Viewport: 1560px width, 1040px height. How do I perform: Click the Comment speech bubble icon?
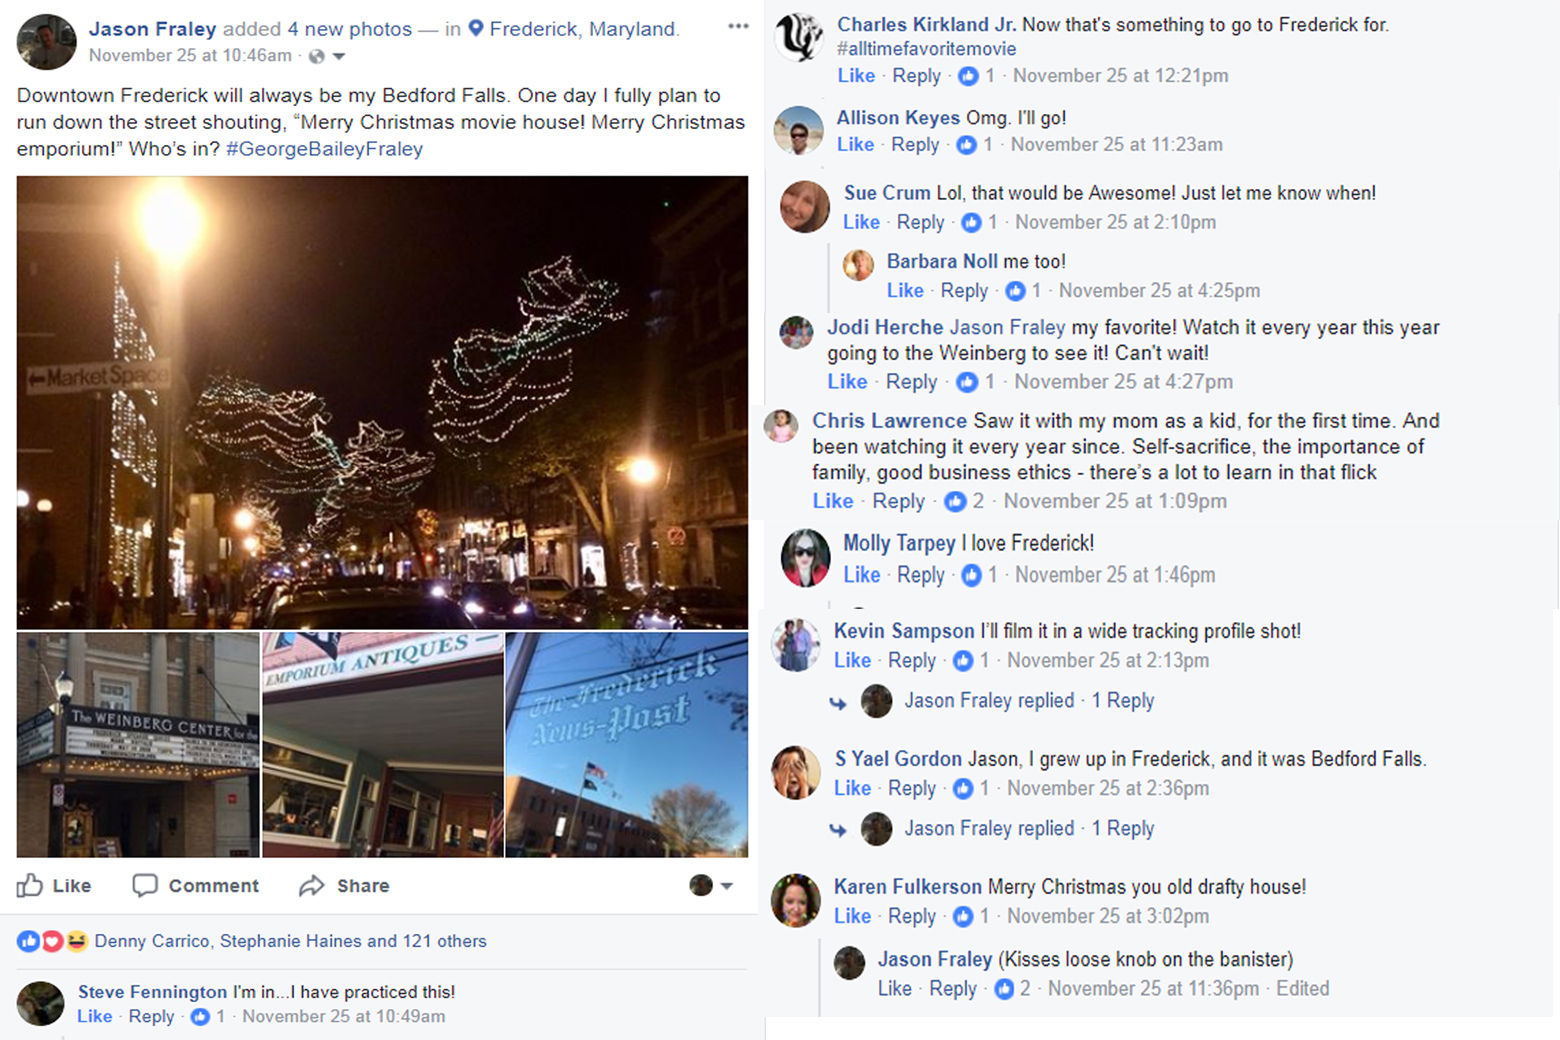pyautogui.click(x=145, y=886)
